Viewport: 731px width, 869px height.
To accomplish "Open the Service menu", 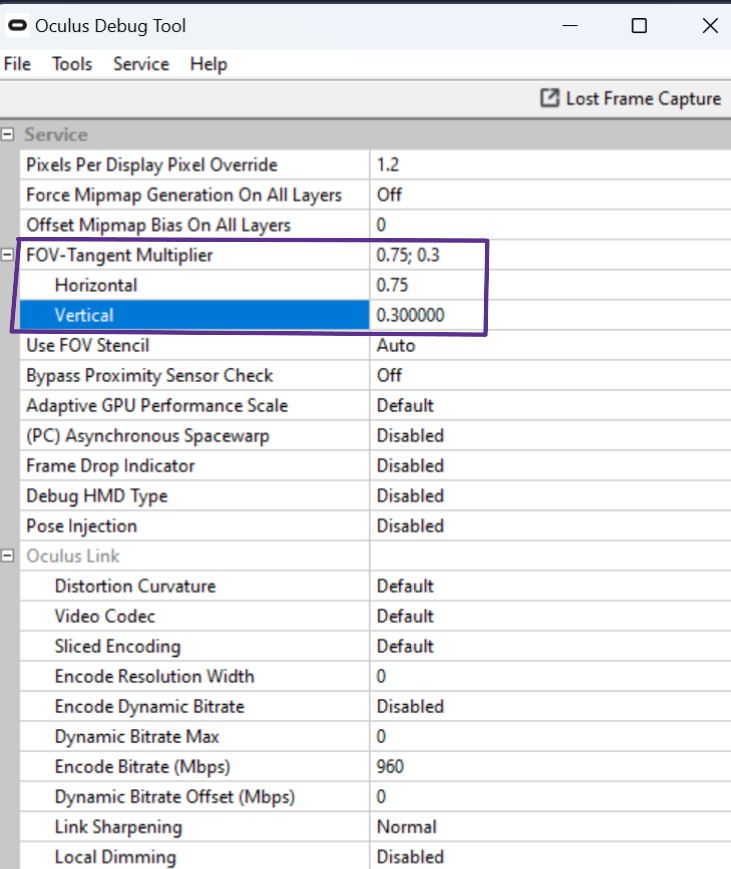I will pyautogui.click(x=141, y=64).
